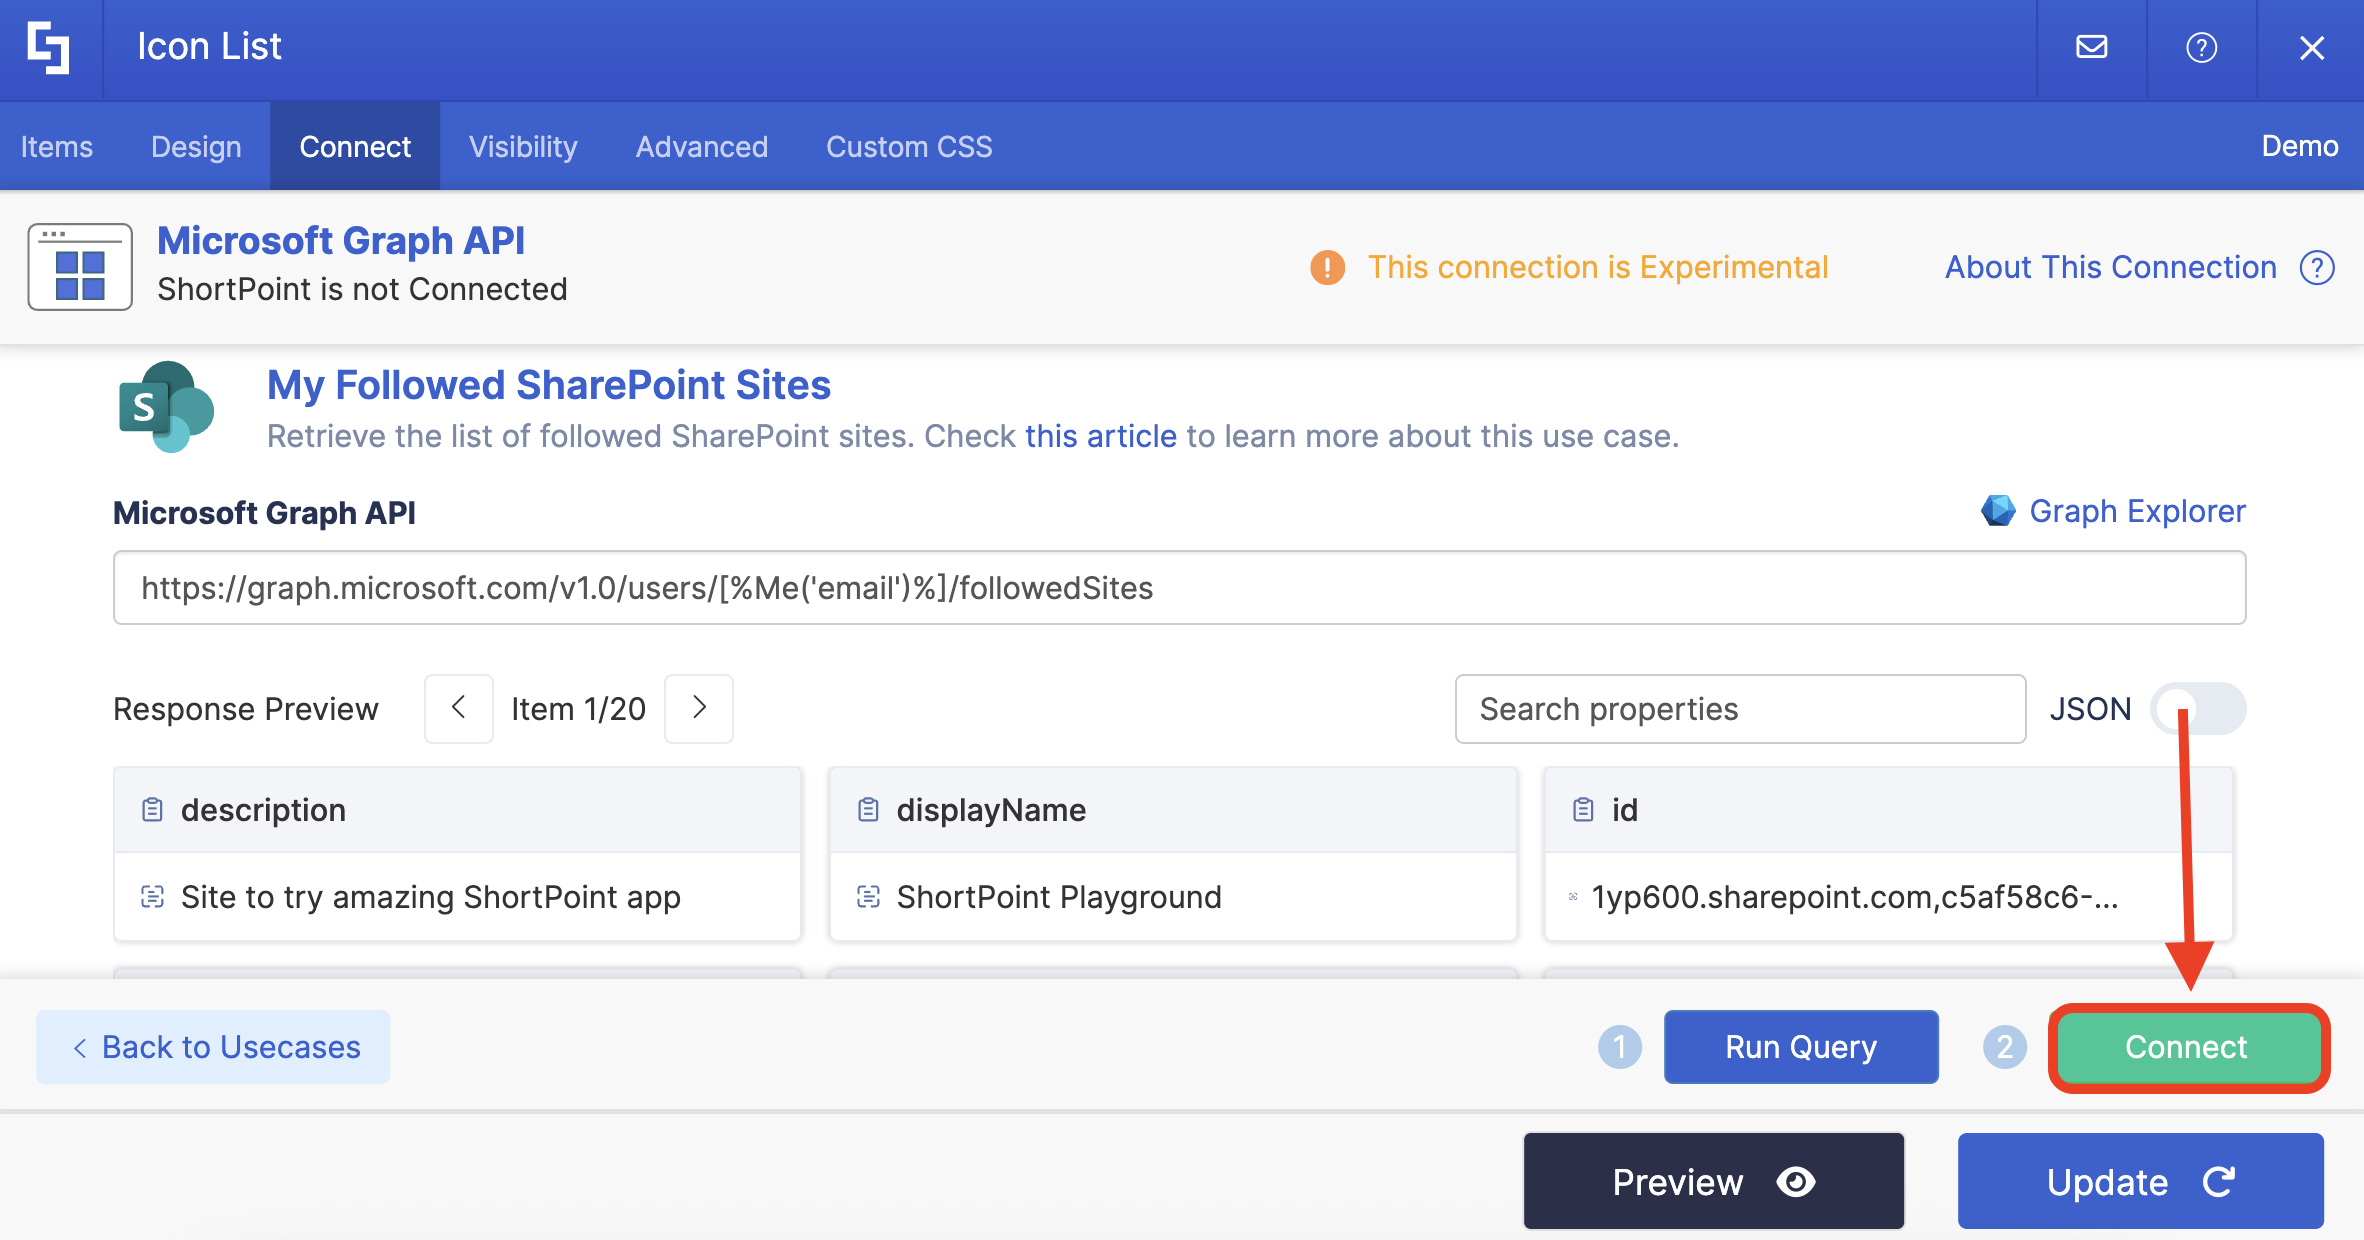Click the Run Query button
The height and width of the screenshot is (1240, 2364).
click(1800, 1046)
